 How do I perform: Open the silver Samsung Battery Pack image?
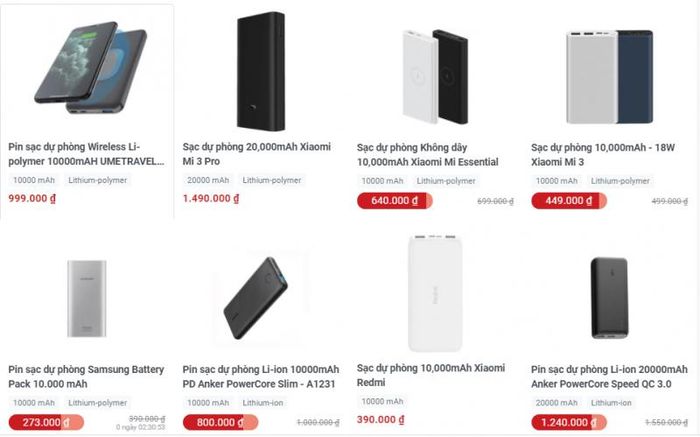tap(87, 299)
